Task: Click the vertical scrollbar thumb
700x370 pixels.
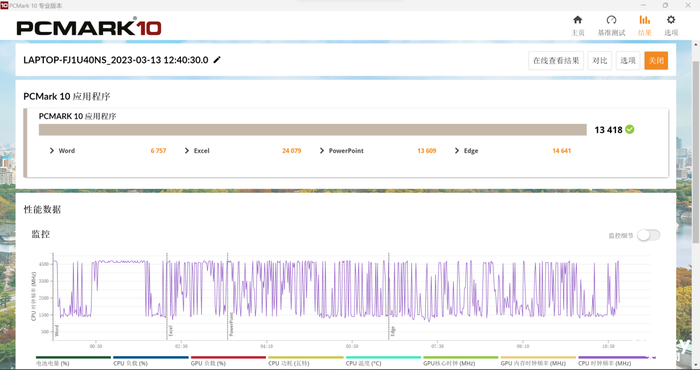Action: click(x=696, y=152)
